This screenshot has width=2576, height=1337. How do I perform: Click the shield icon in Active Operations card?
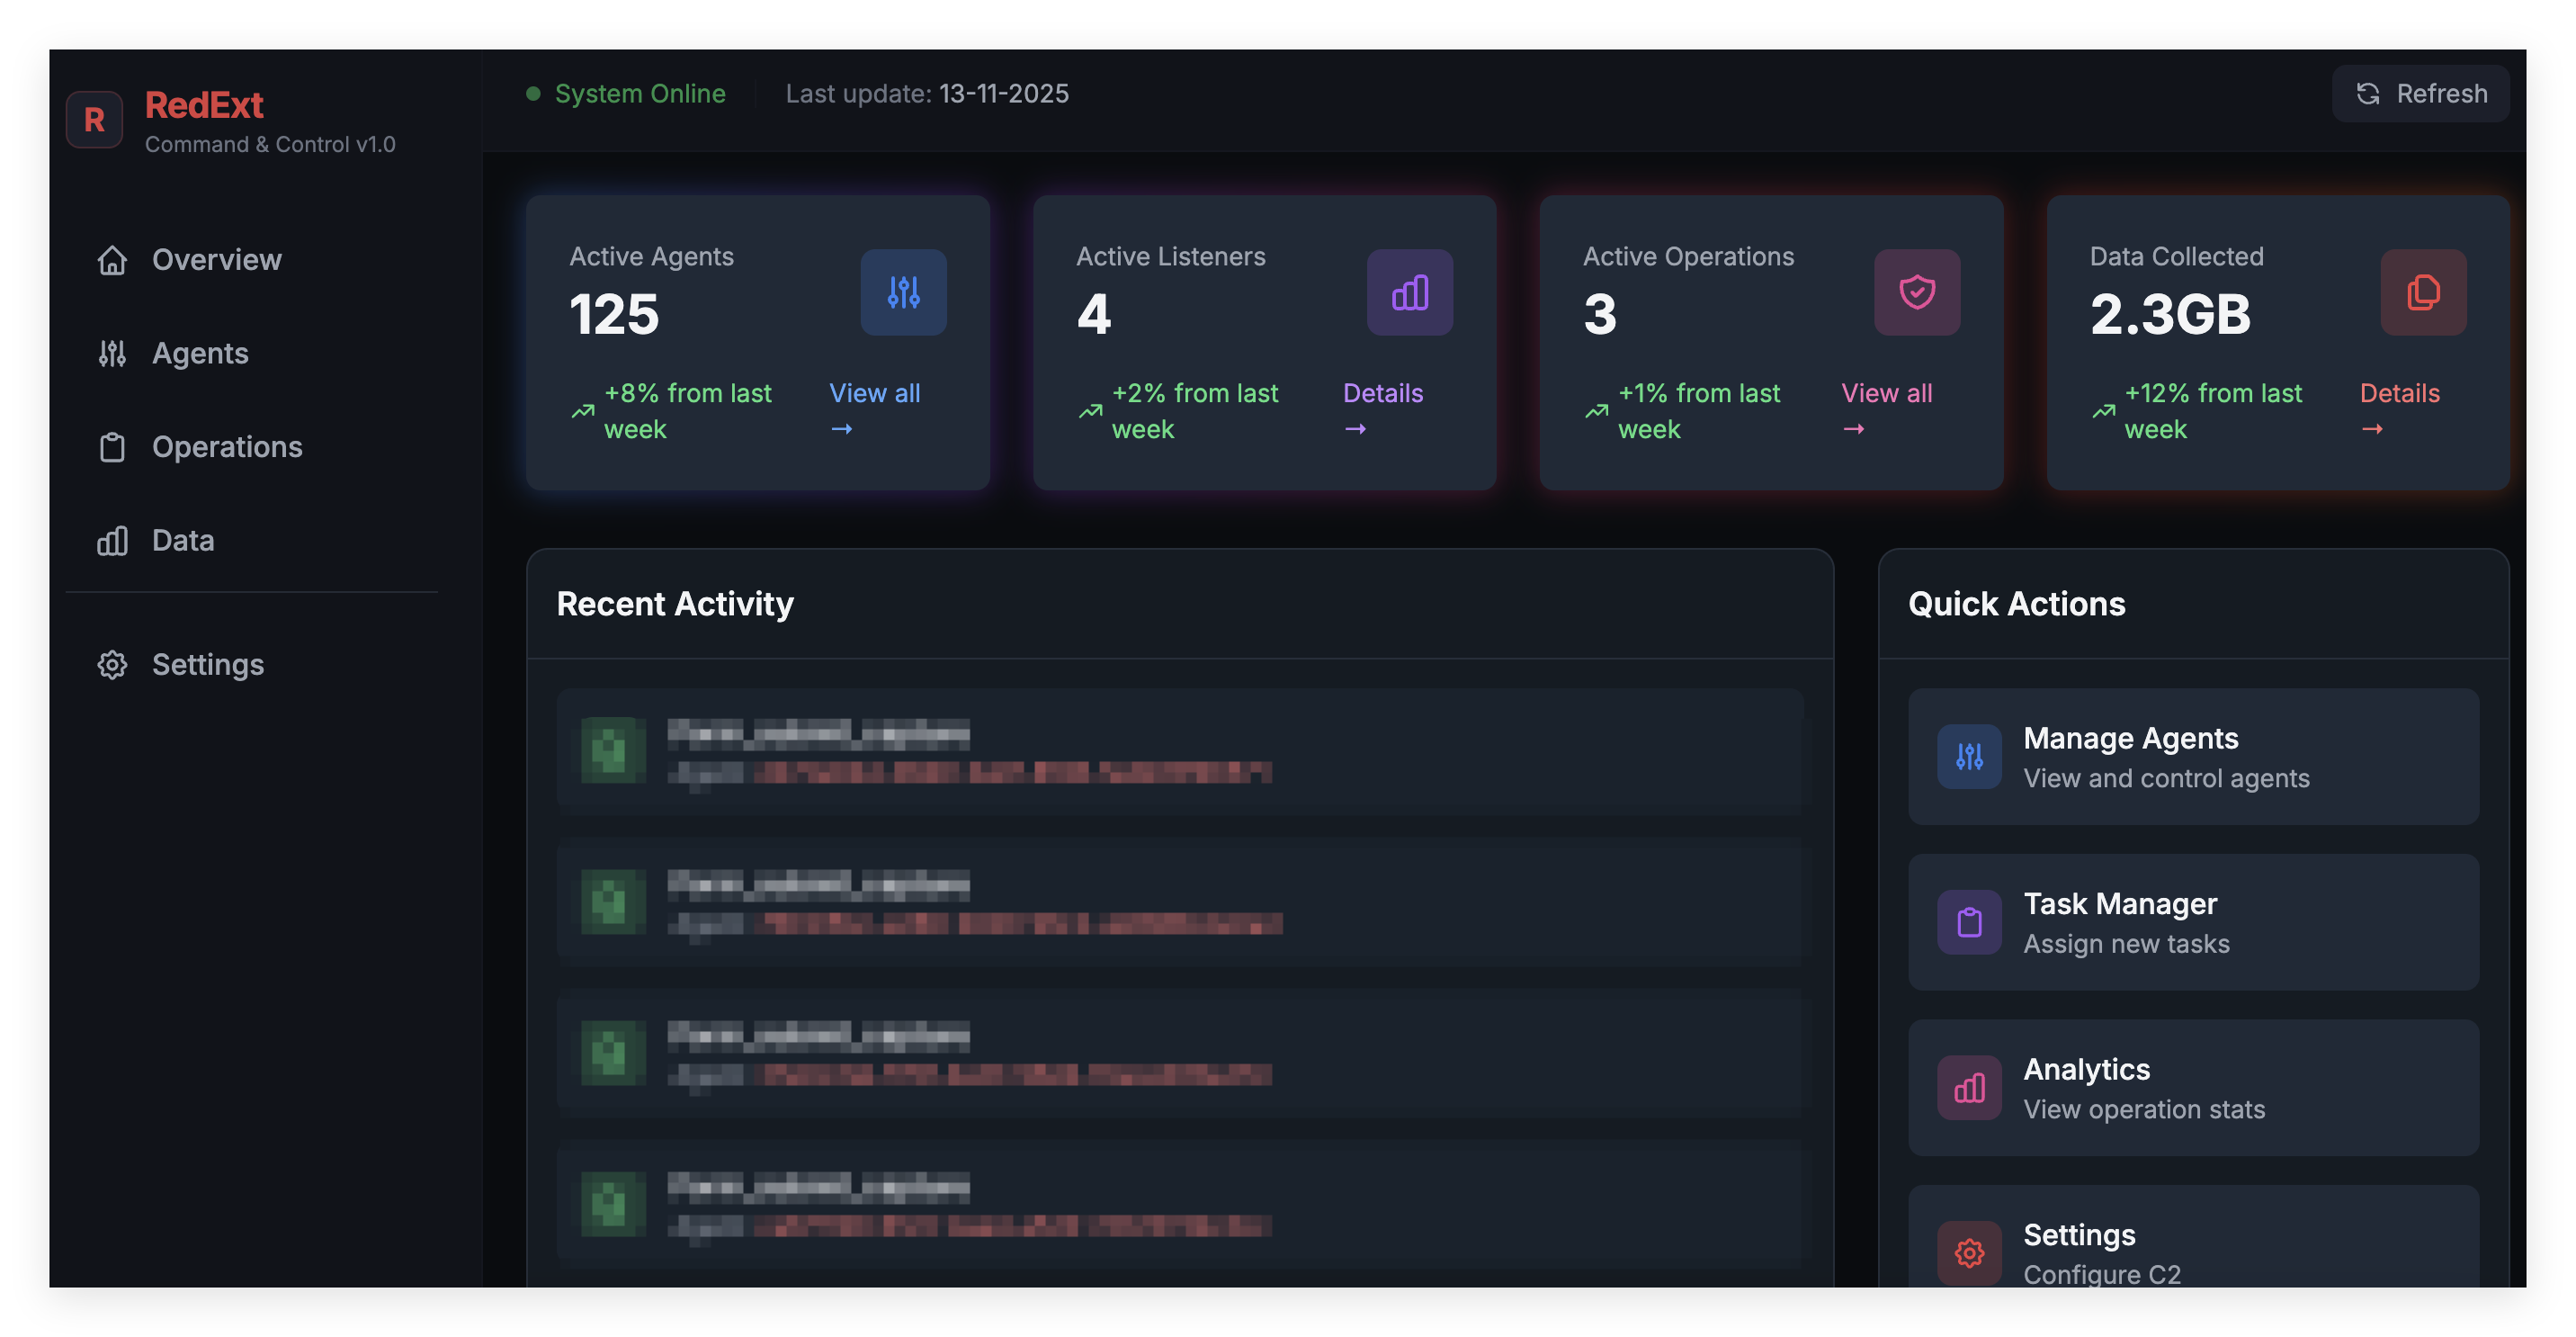click(1916, 292)
